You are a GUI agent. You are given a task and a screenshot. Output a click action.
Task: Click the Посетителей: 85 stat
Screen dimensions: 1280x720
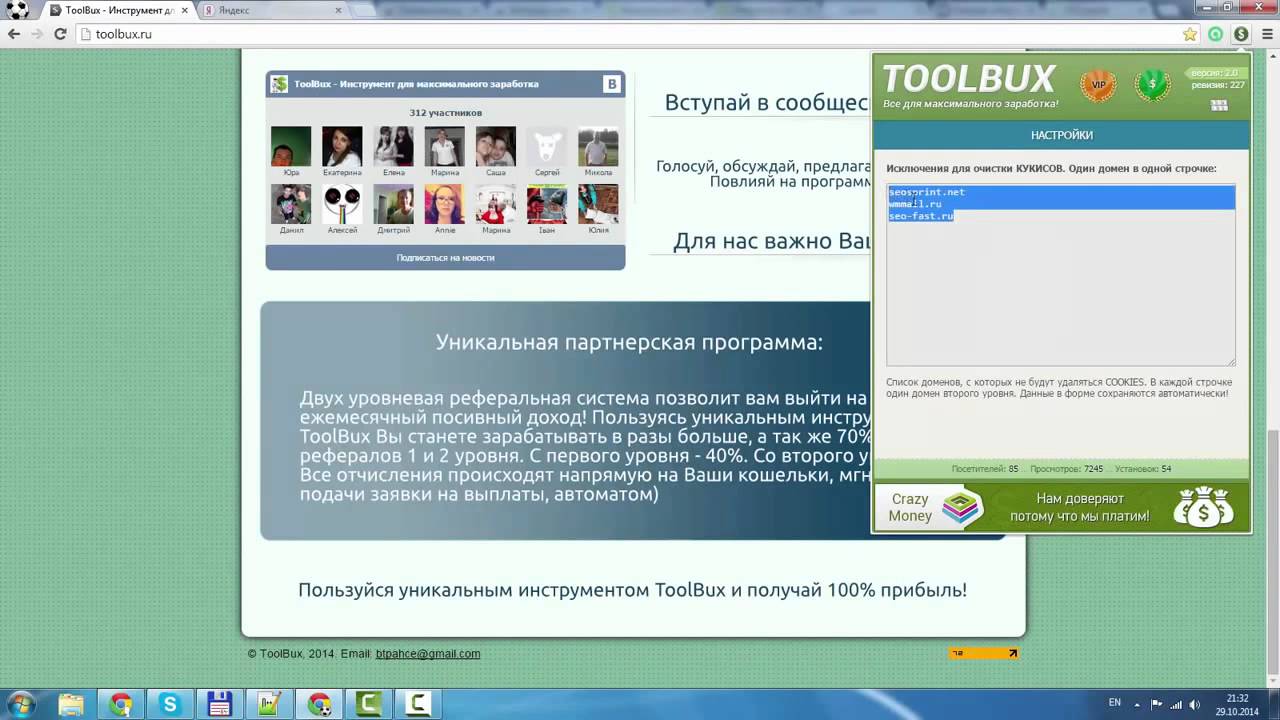[x=986, y=469]
